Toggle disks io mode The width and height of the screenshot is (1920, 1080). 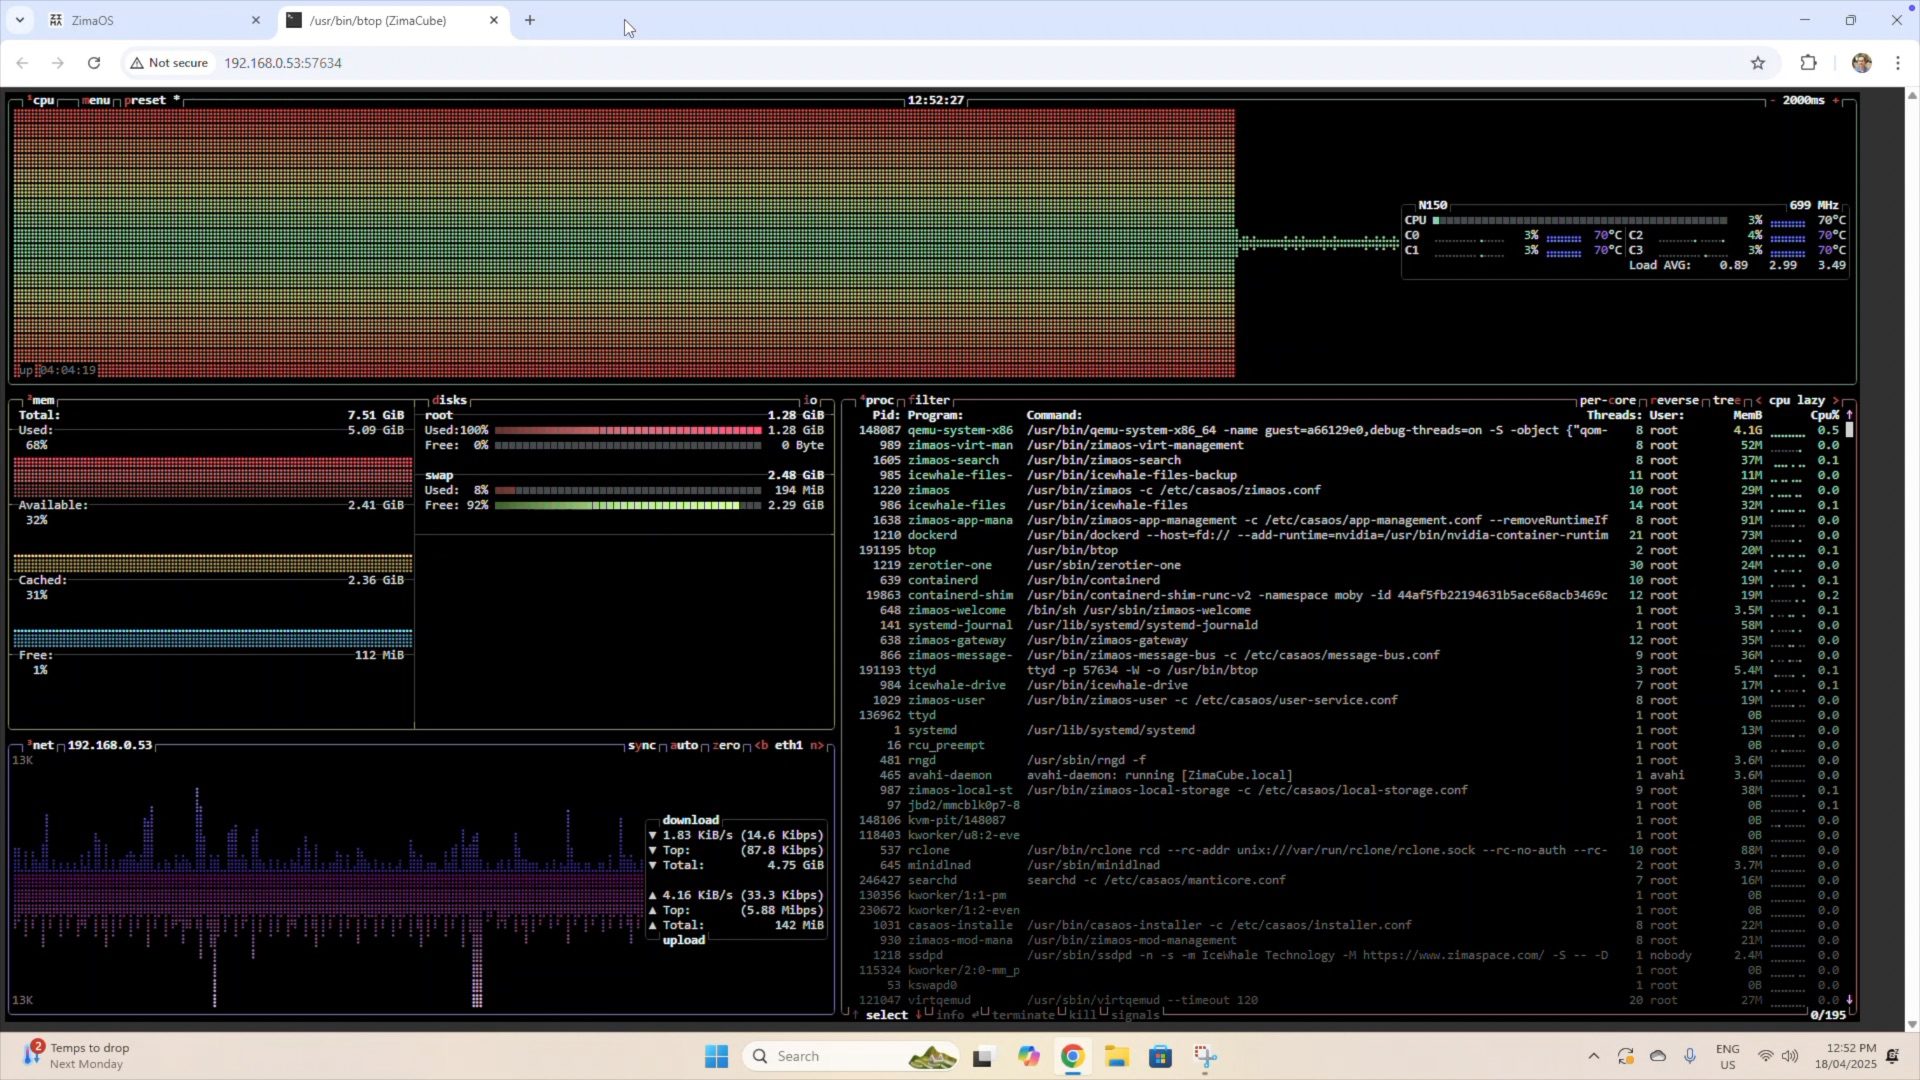pyautogui.click(x=810, y=400)
